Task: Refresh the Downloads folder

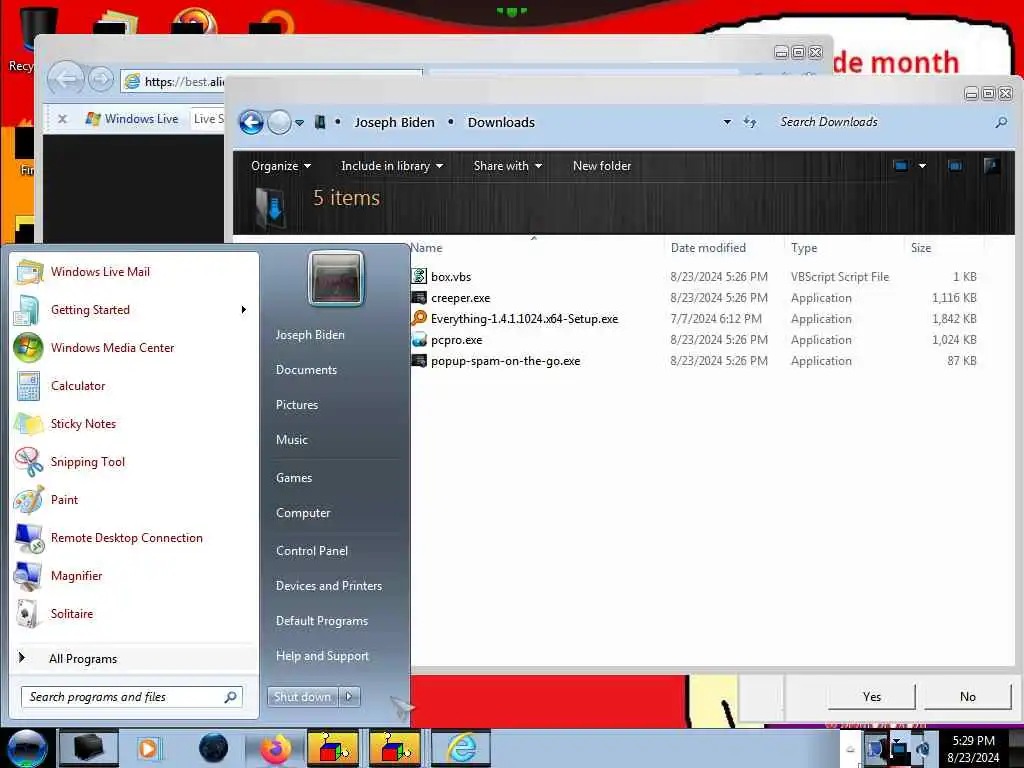Action: (x=750, y=122)
